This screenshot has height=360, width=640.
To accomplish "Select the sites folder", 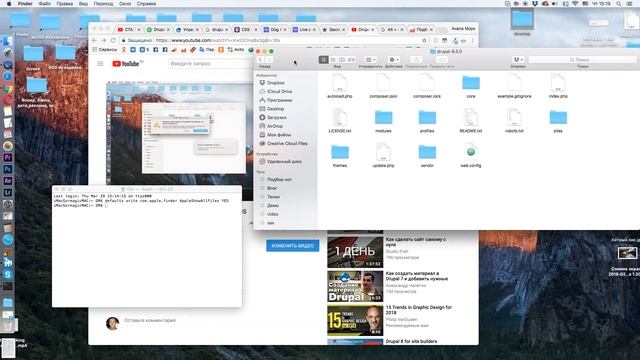I will point(558,121).
